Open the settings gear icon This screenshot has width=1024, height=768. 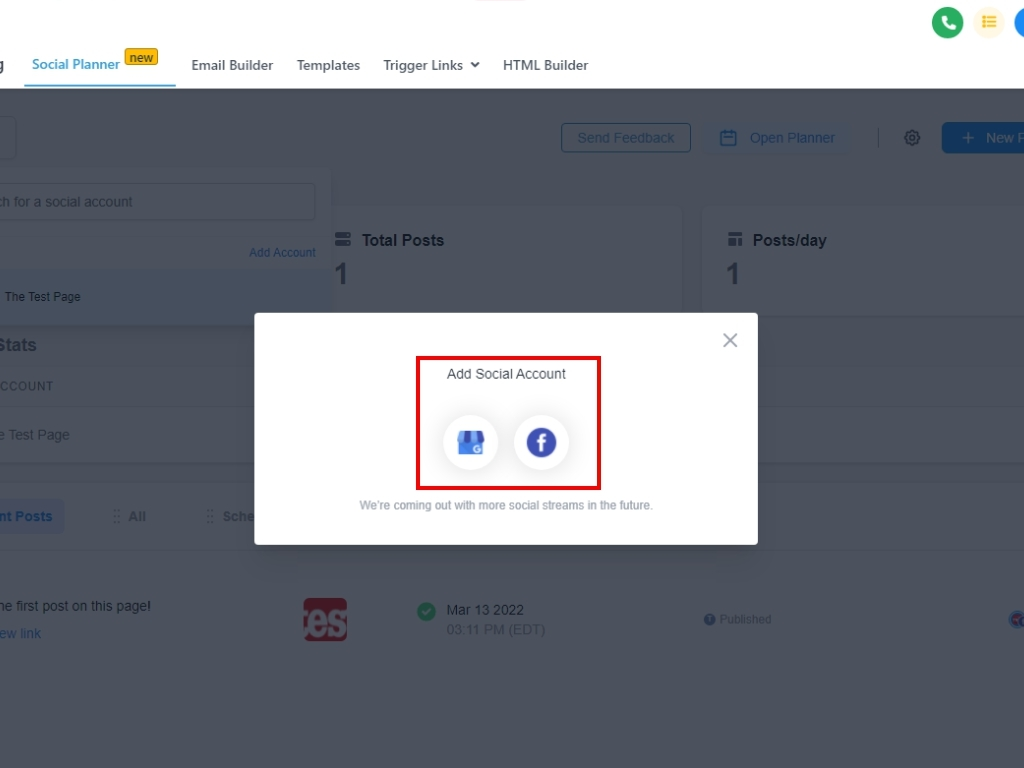912,138
